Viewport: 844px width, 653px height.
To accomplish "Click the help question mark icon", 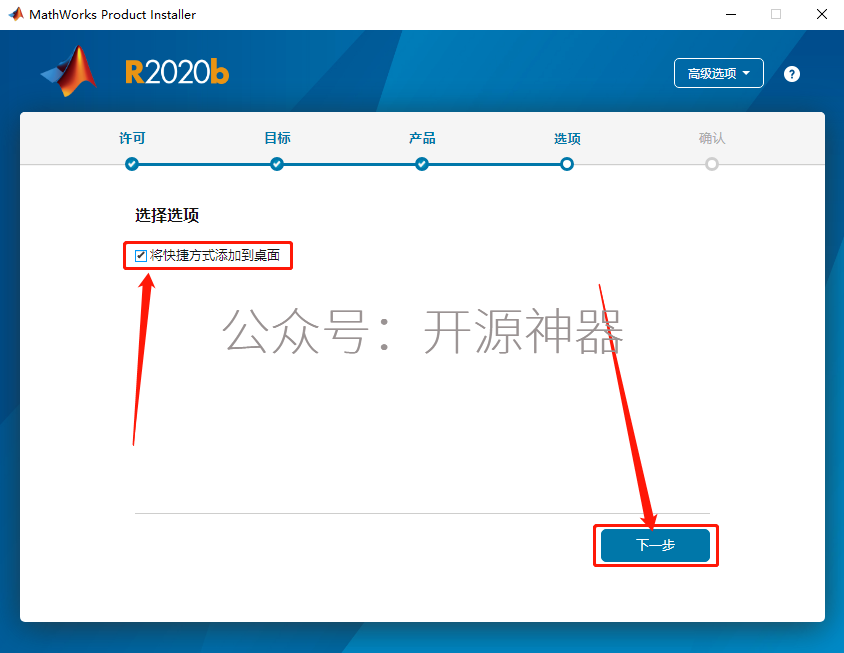I will (x=791, y=74).
